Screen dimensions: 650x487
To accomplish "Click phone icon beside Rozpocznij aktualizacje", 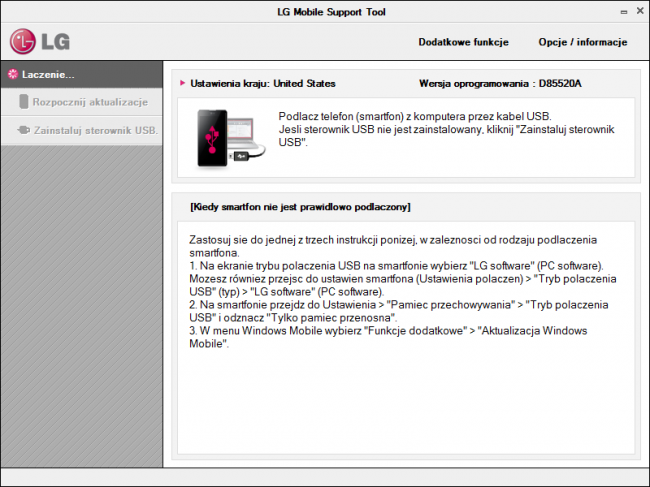I will [x=24, y=102].
